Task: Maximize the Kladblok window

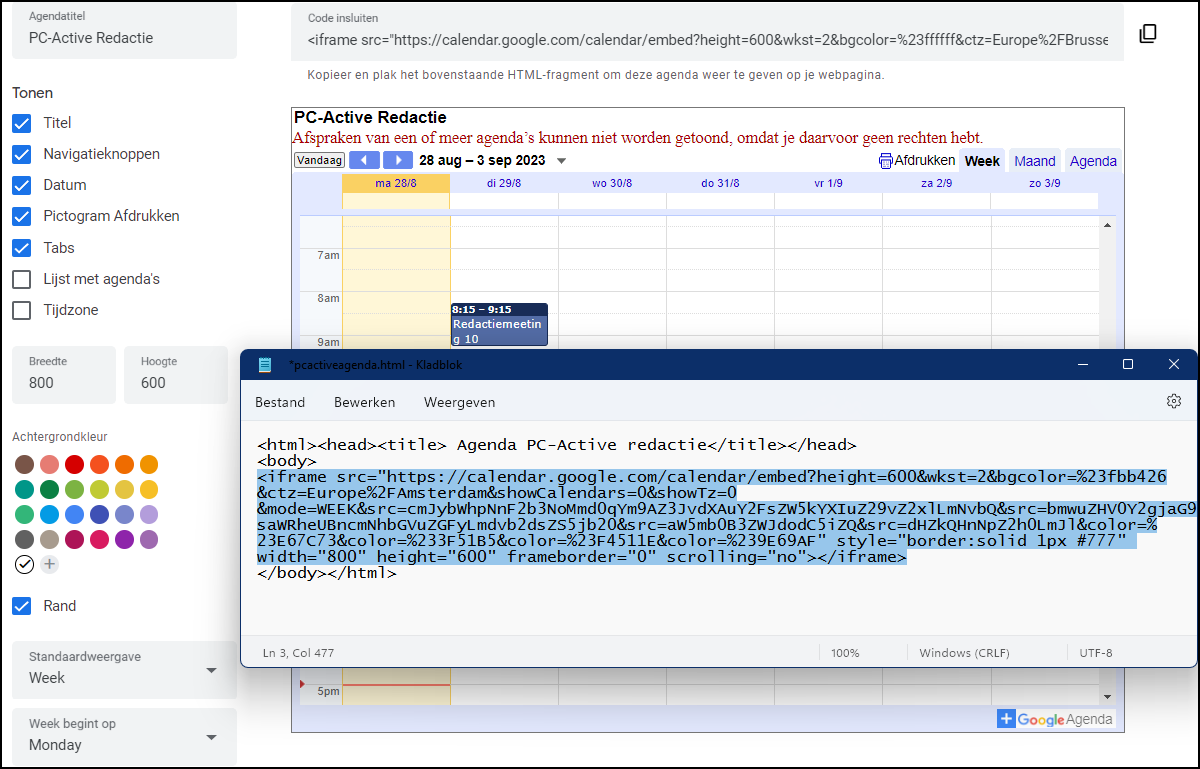Action: [x=1128, y=365]
